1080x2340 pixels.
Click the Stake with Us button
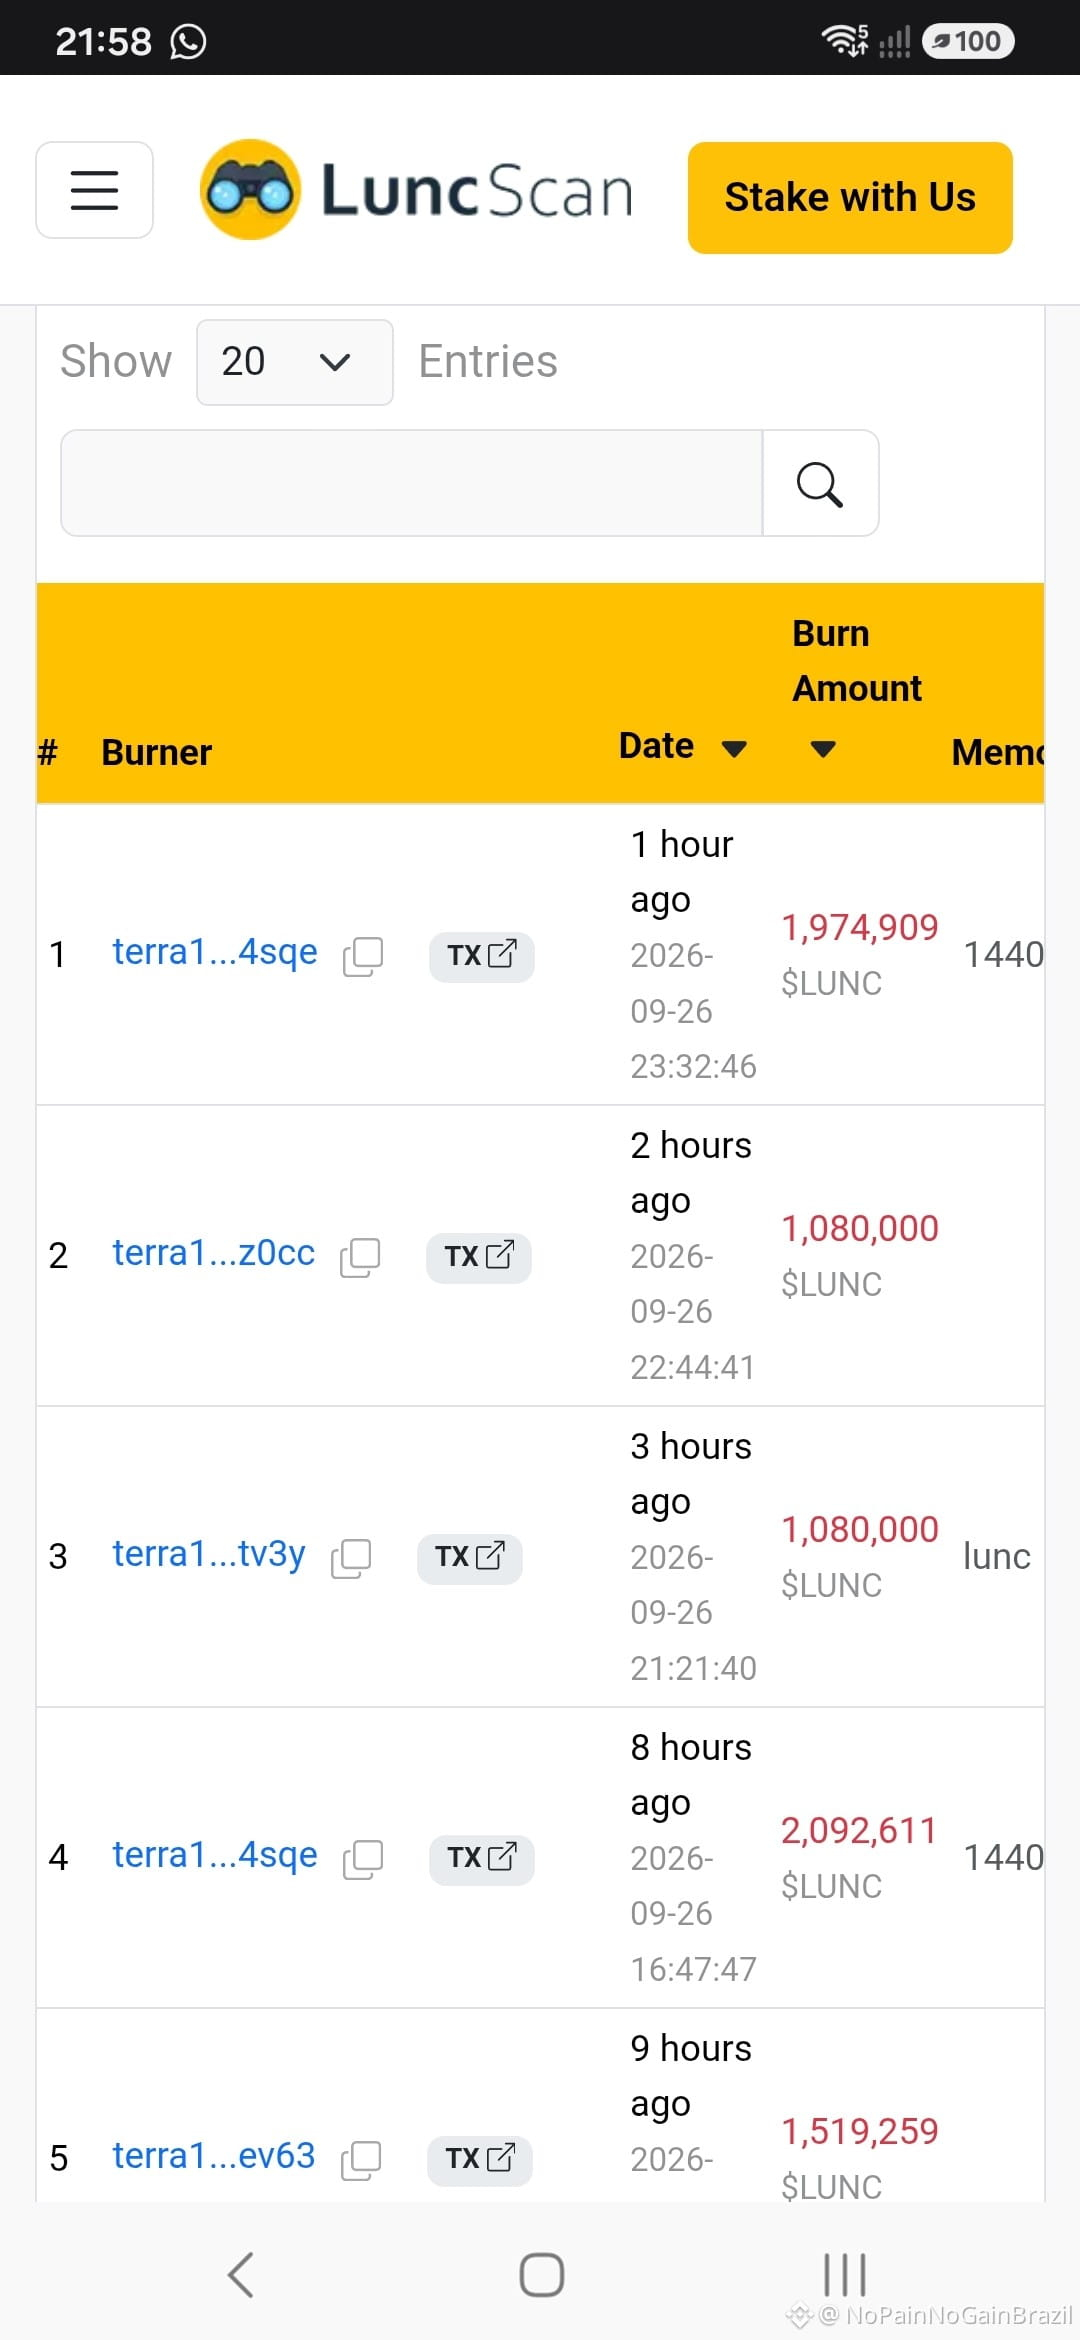coord(850,198)
